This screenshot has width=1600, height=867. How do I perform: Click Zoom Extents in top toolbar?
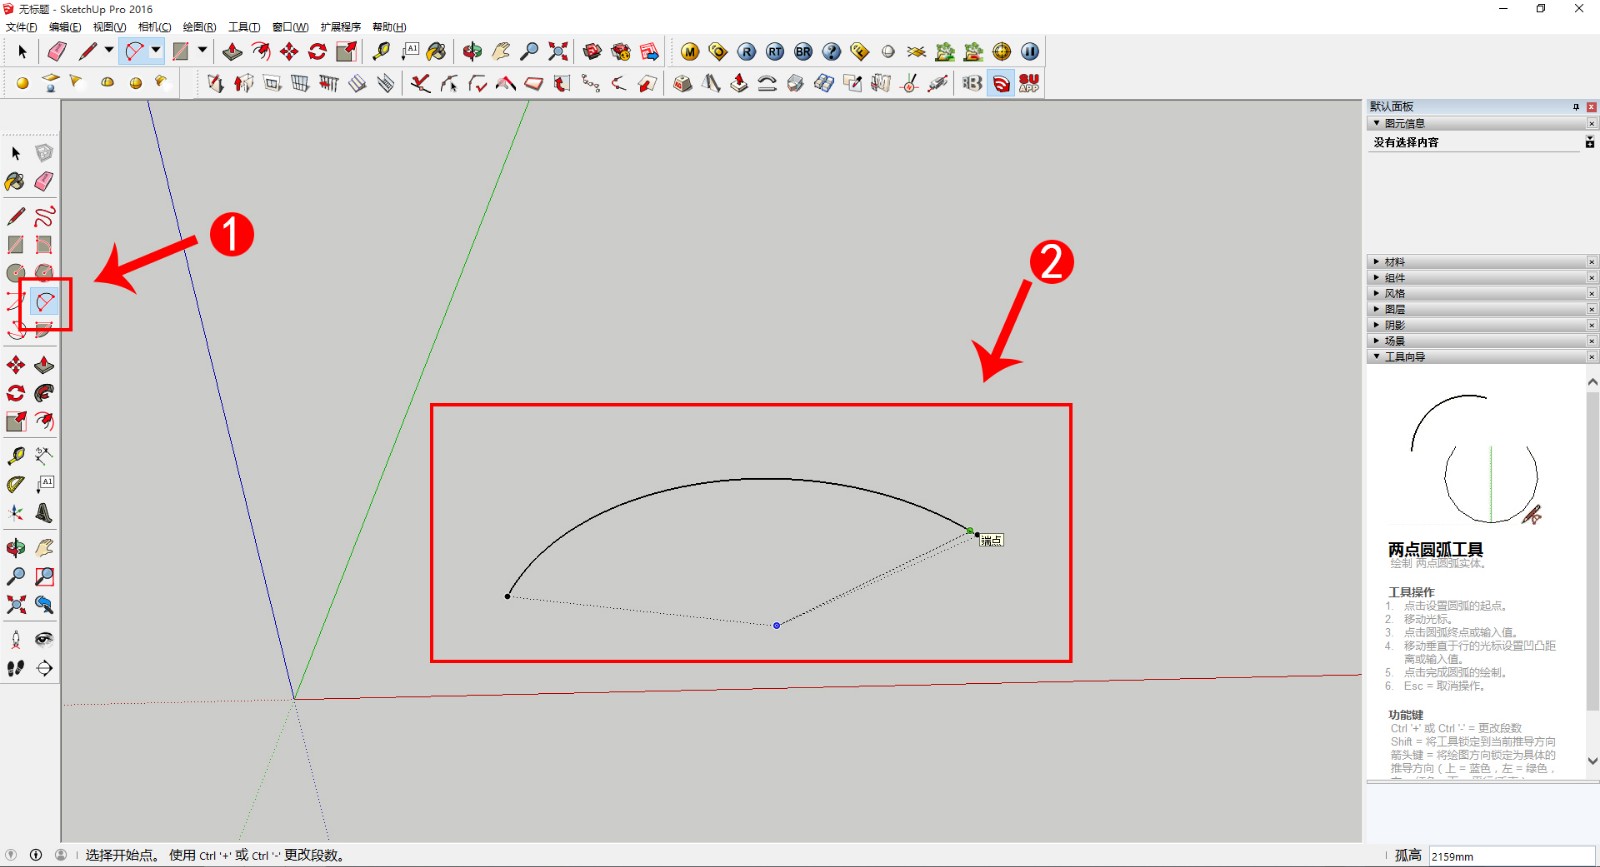[558, 51]
